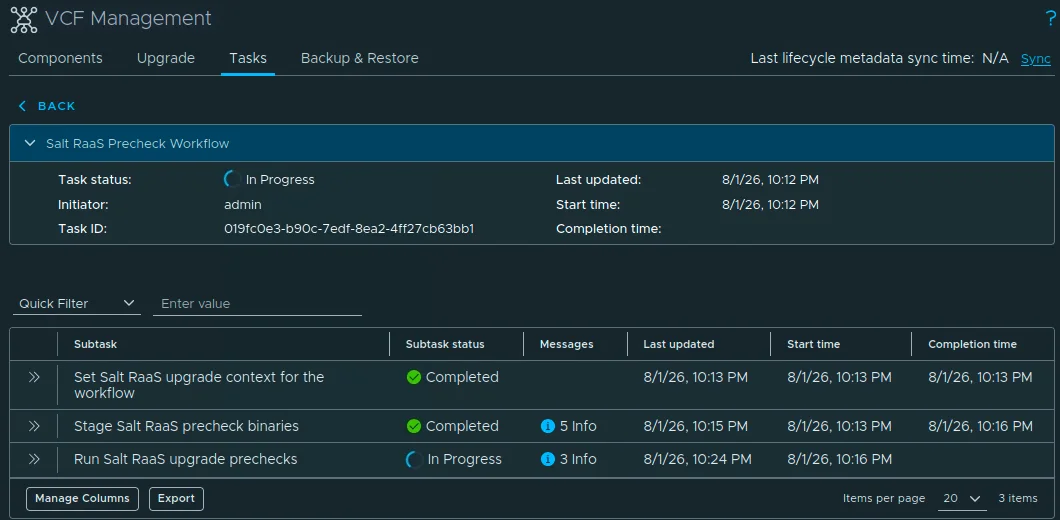Click the Export button
This screenshot has height=520, width=1060.
point(176,498)
